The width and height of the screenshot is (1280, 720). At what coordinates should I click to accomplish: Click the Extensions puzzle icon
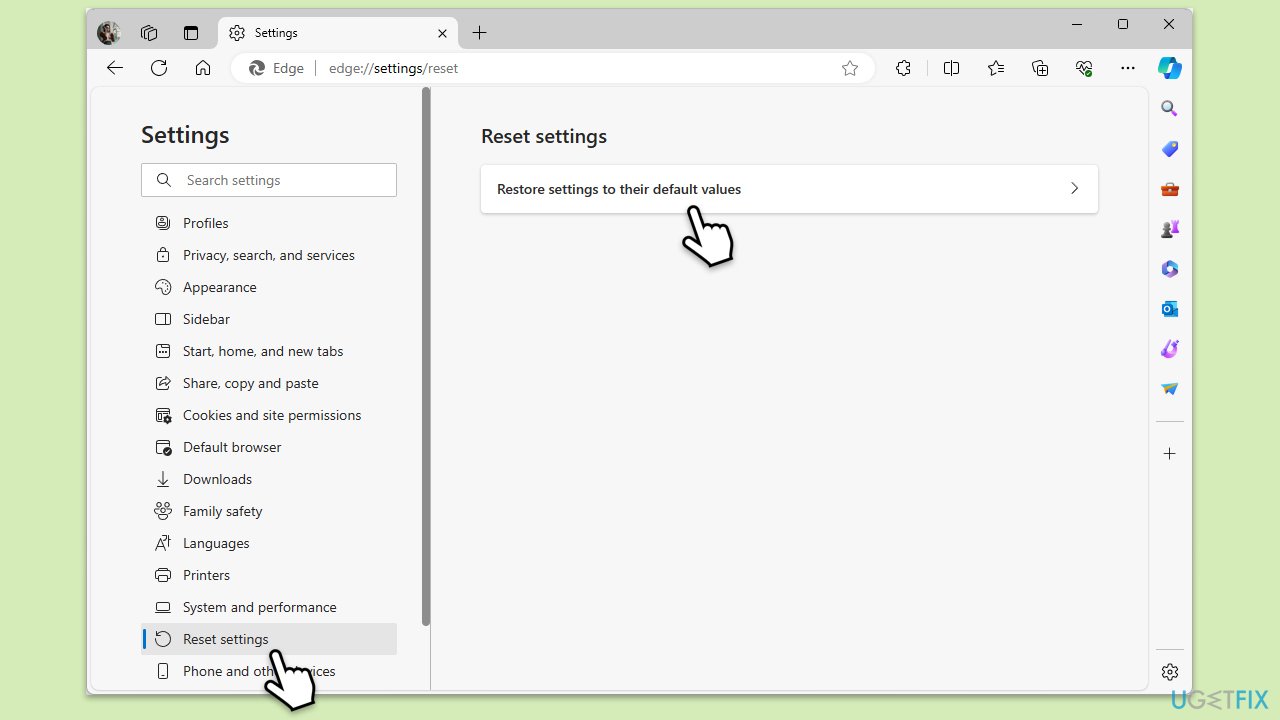pos(903,68)
